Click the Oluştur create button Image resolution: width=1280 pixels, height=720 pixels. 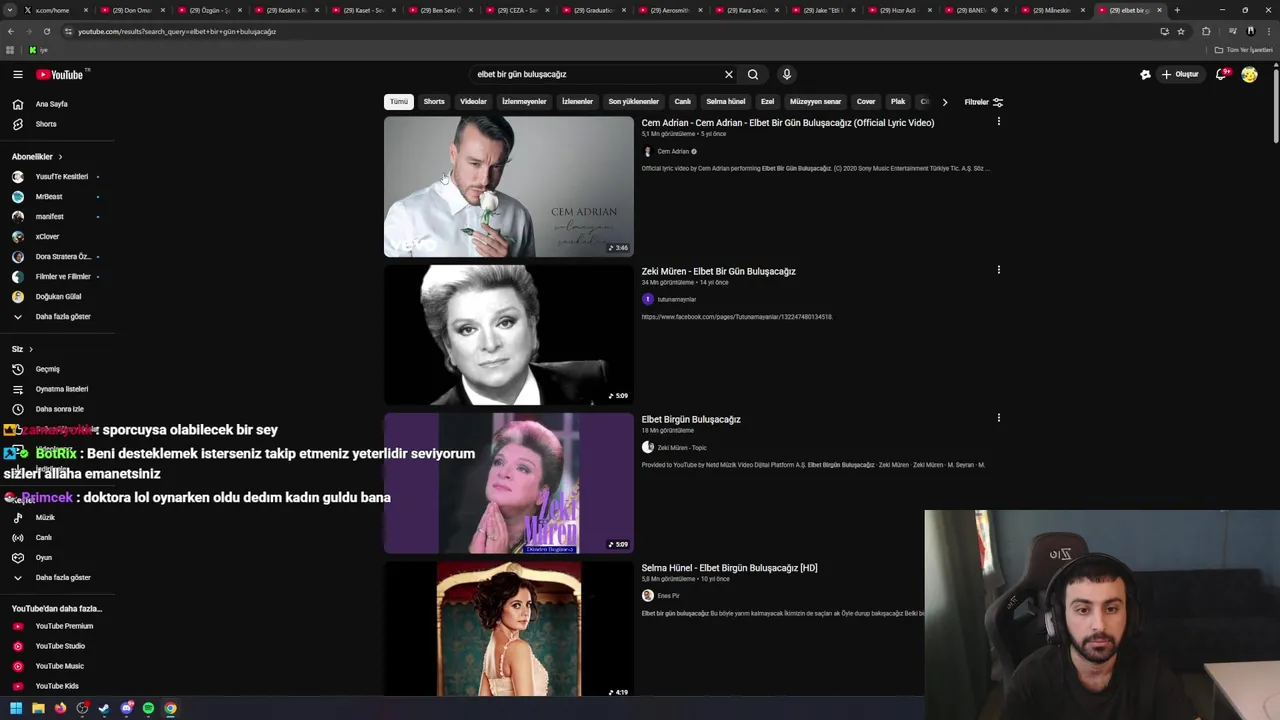(1180, 74)
